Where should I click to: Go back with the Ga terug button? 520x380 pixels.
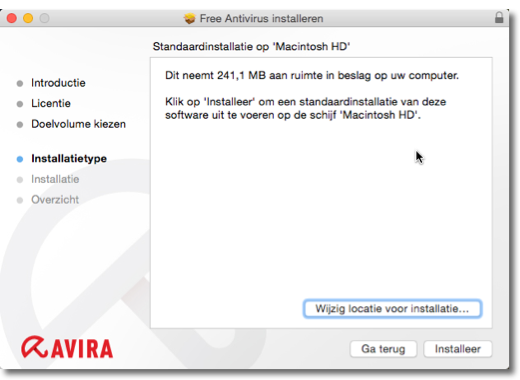pyautogui.click(x=383, y=349)
